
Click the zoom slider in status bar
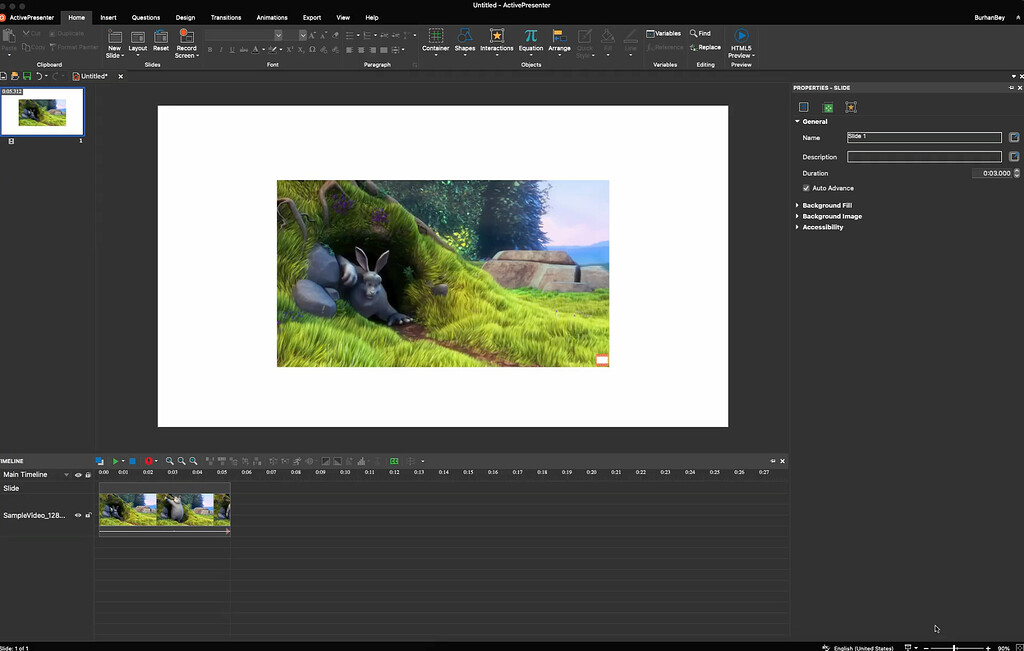955,648
